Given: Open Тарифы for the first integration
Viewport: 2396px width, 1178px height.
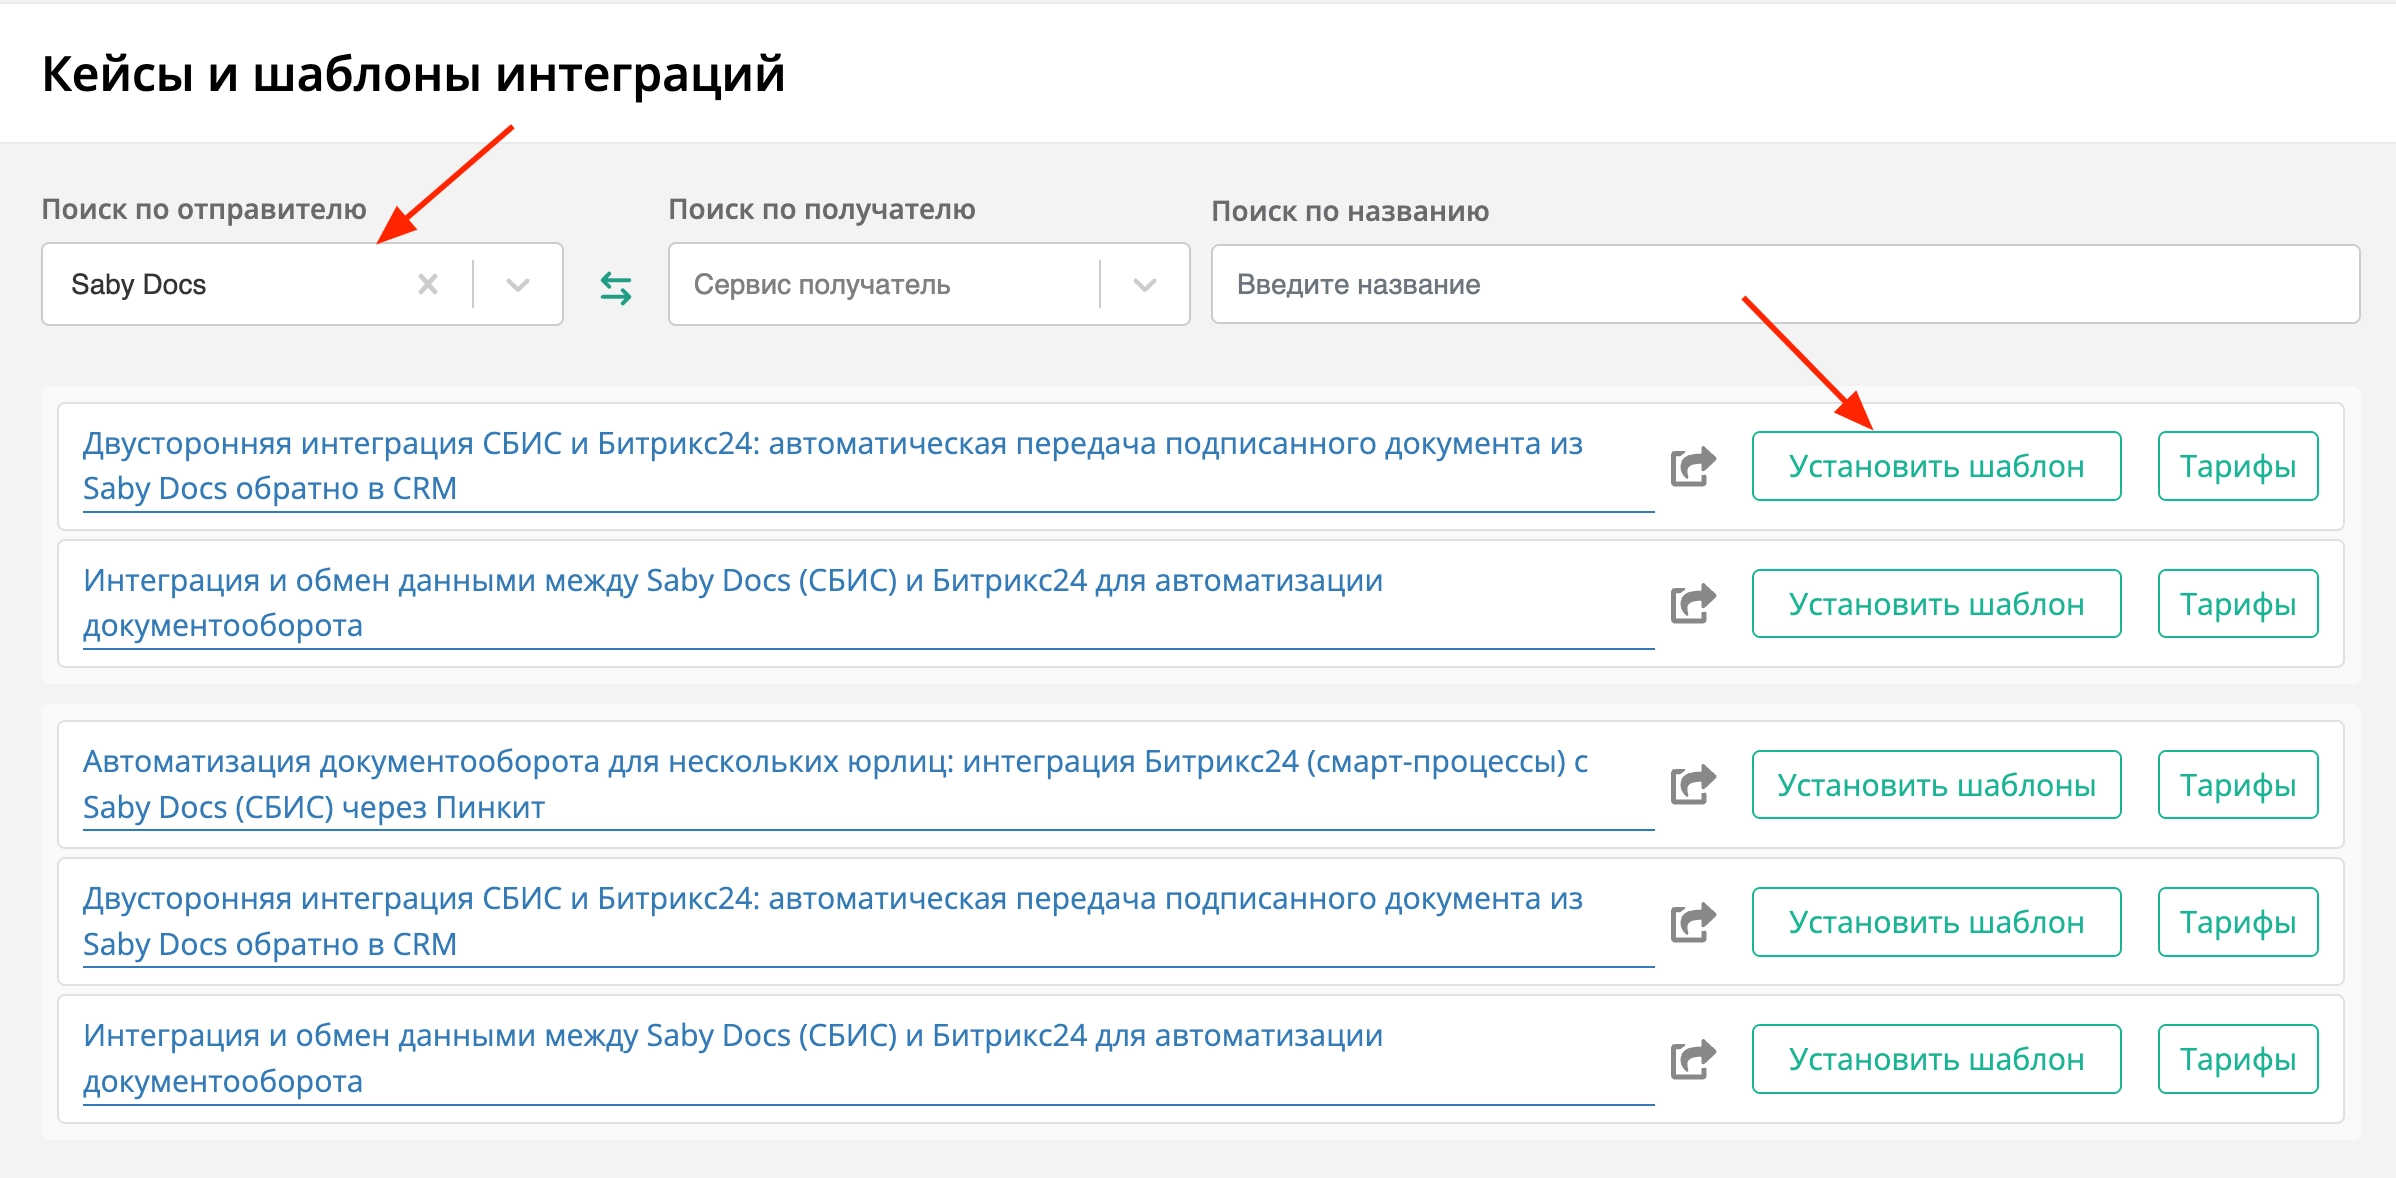Looking at the screenshot, I should coord(2237,467).
